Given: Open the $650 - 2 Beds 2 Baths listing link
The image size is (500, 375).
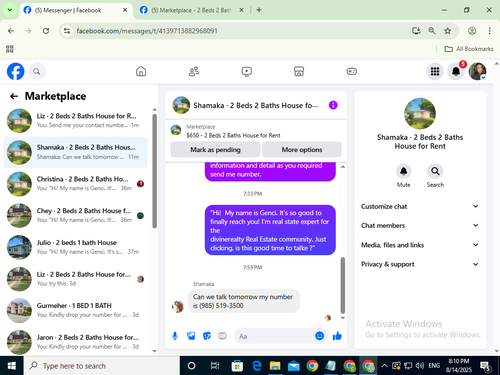Looking at the screenshot, I should pos(233,135).
